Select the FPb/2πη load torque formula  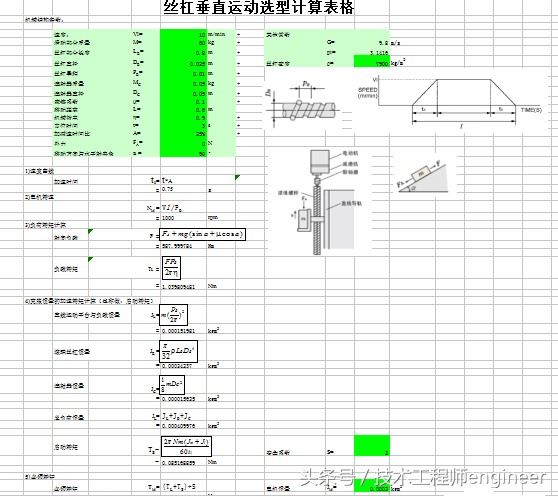tap(171, 268)
